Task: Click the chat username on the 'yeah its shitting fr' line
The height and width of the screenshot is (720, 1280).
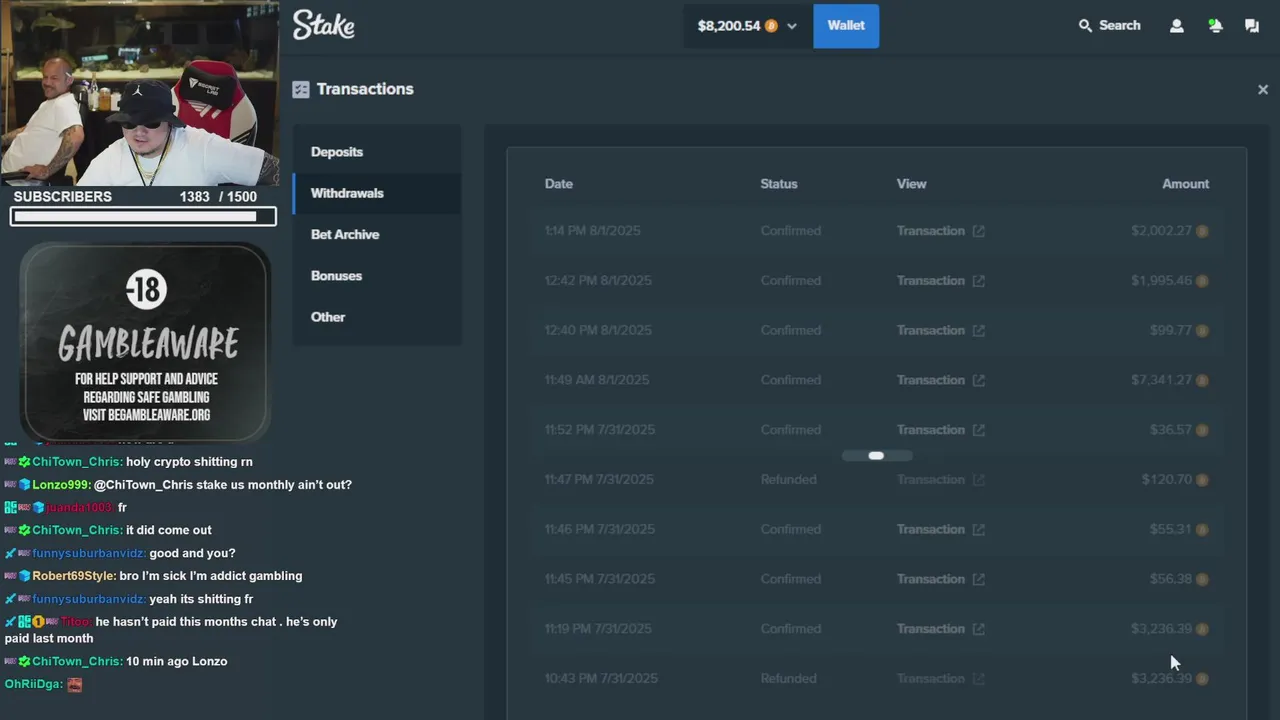Action: tap(89, 599)
